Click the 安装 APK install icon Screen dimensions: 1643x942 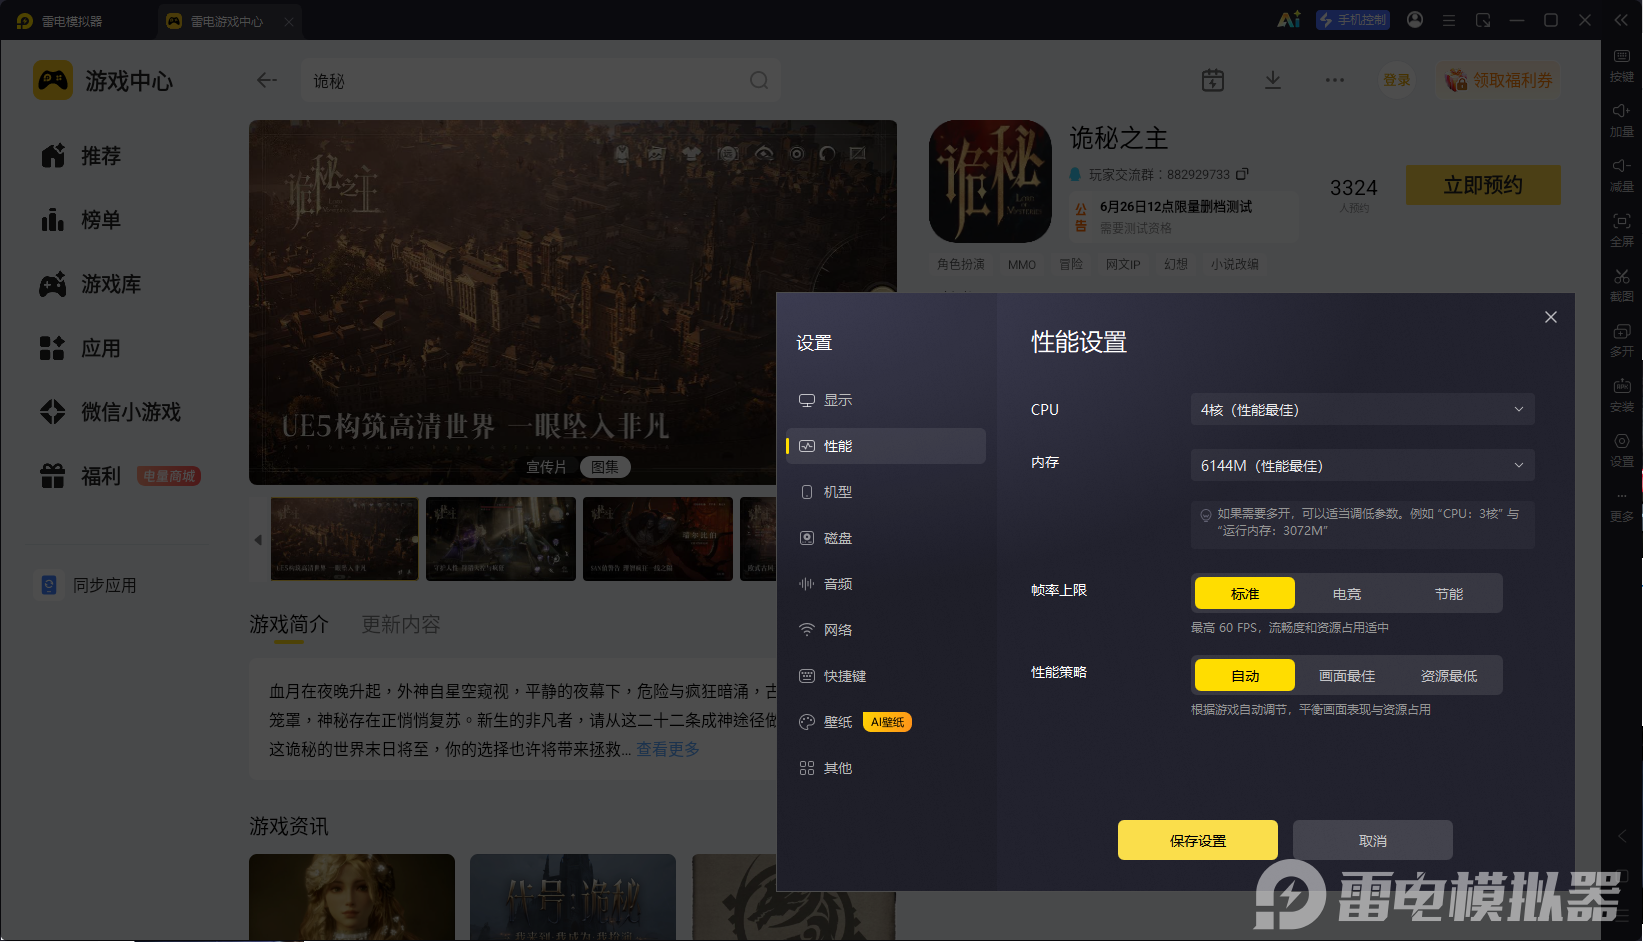coord(1621,386)
